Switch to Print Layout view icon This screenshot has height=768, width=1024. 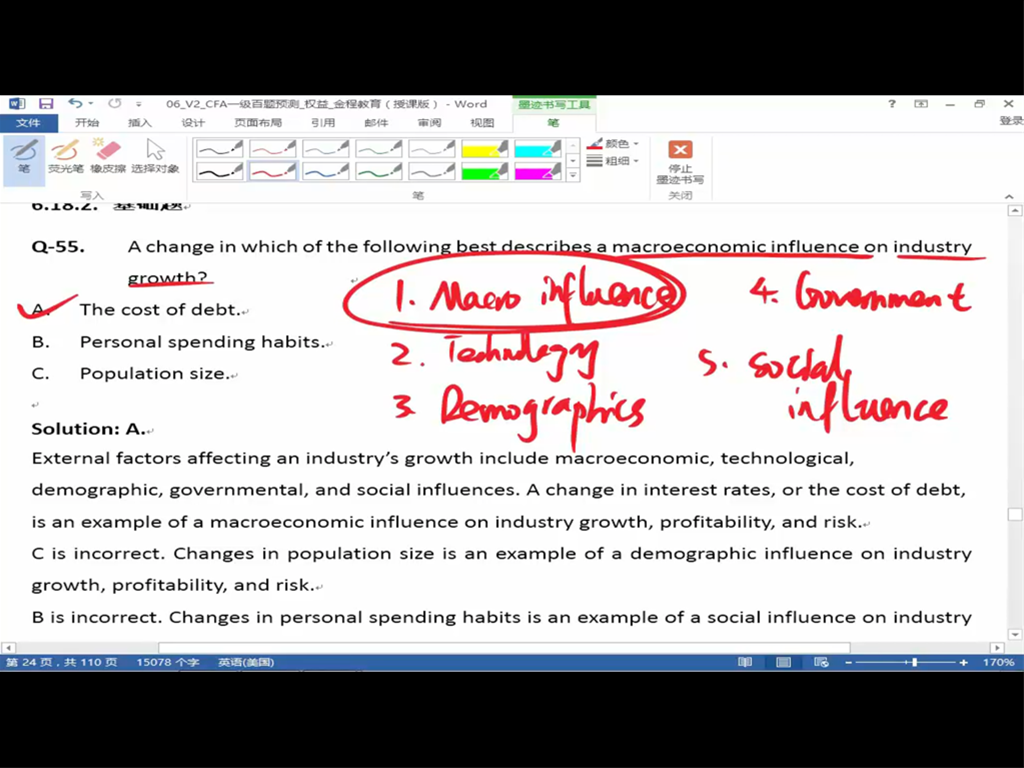coord(783,662)
